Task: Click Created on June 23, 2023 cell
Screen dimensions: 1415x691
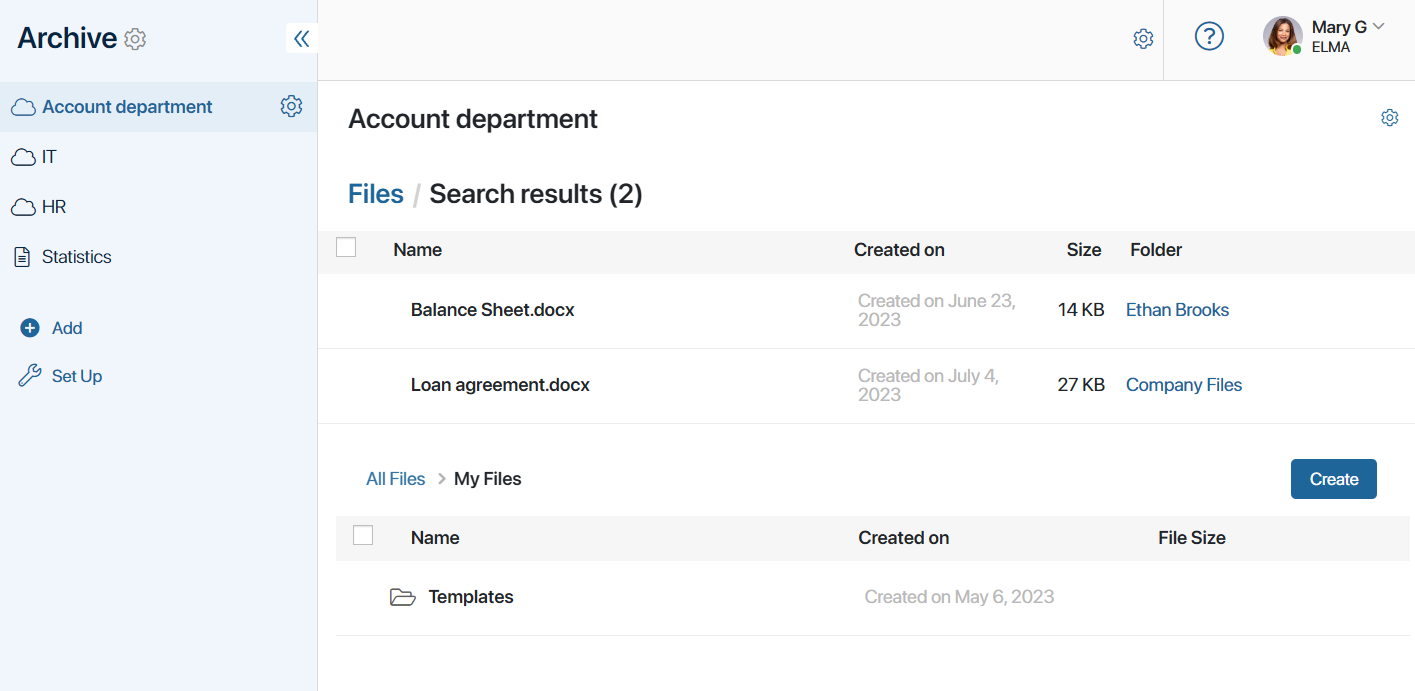Action: 937,310
